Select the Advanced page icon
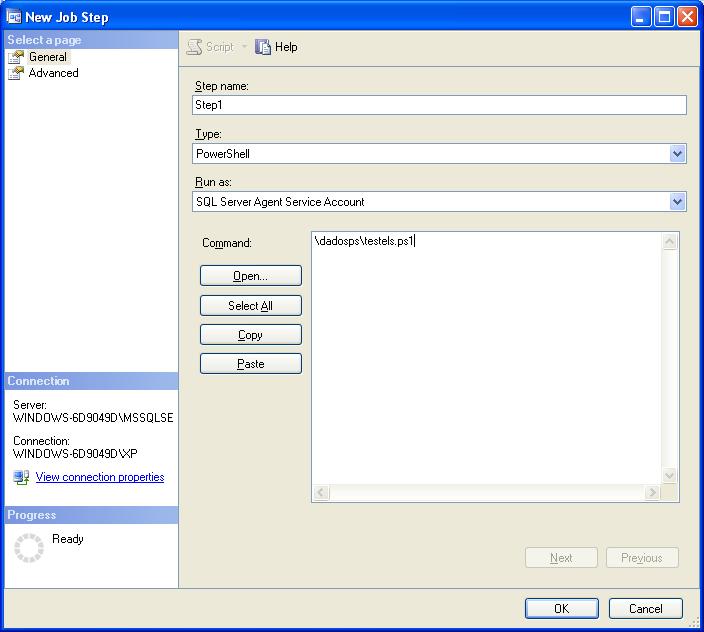 tap(16, 73)
